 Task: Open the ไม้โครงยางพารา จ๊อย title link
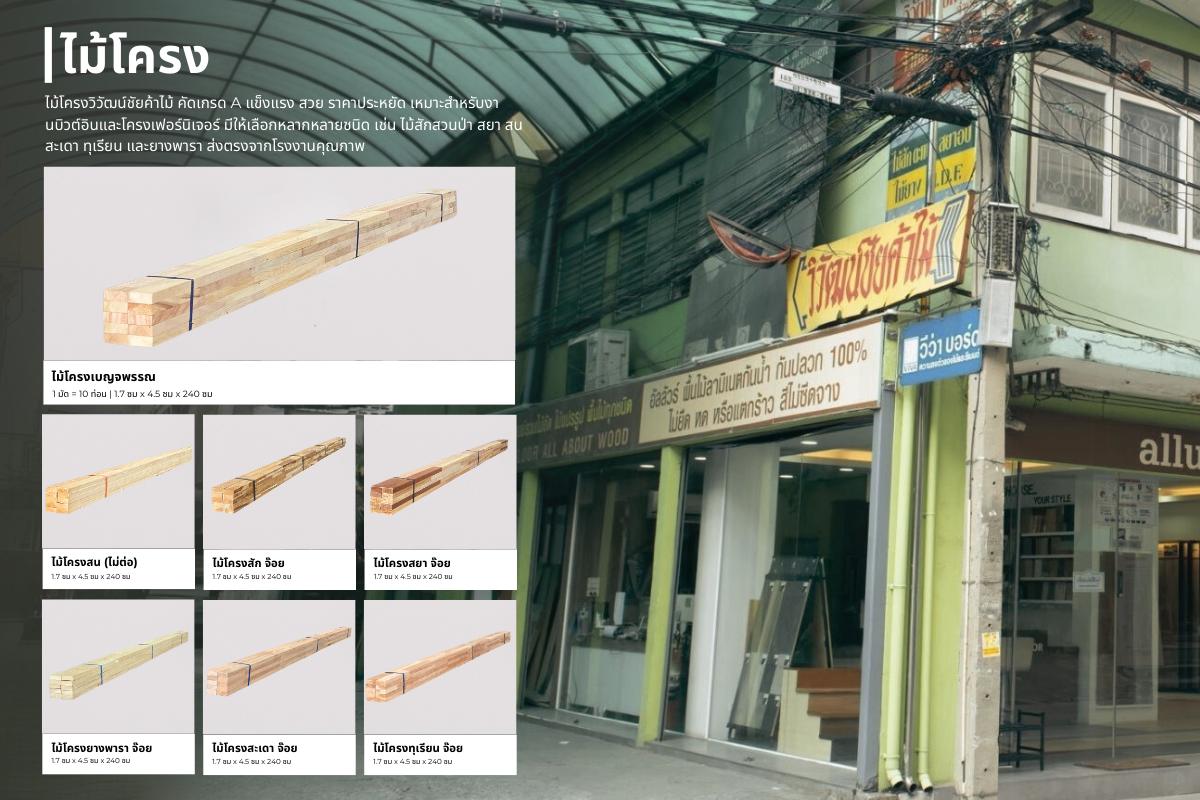(102, 748)
